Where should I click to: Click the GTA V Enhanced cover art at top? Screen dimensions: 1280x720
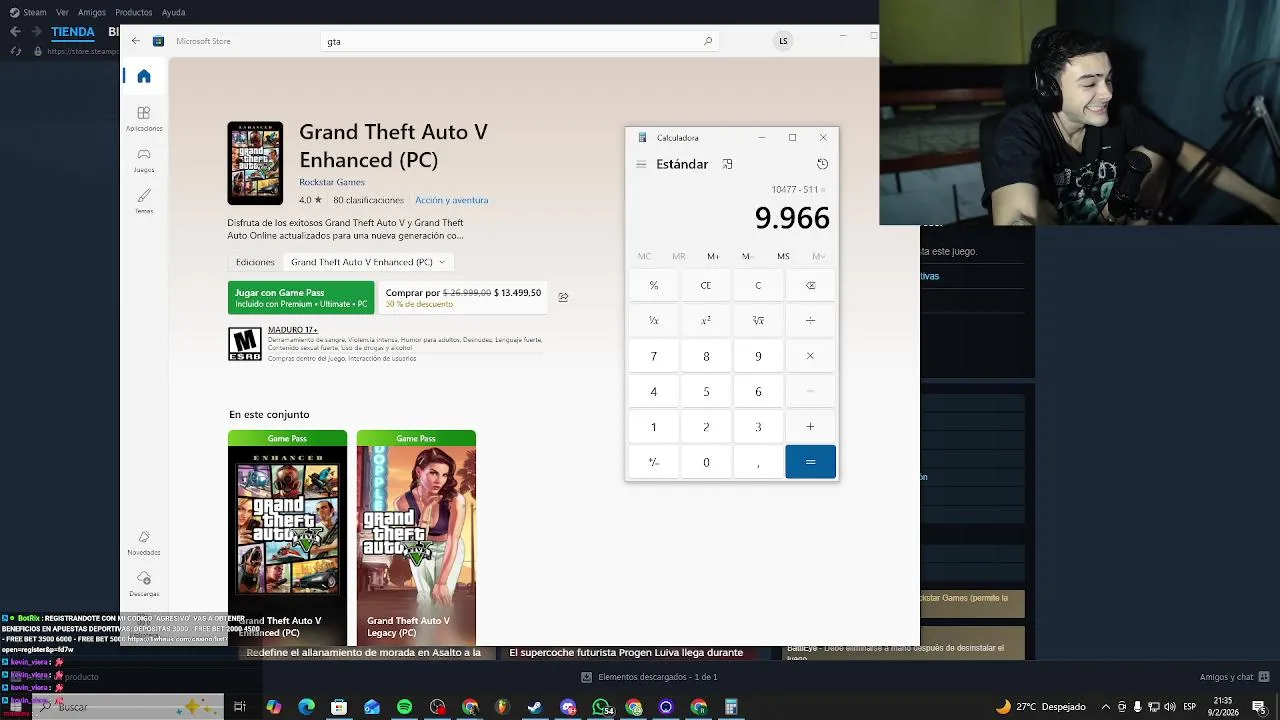click(x=255, y=163)
